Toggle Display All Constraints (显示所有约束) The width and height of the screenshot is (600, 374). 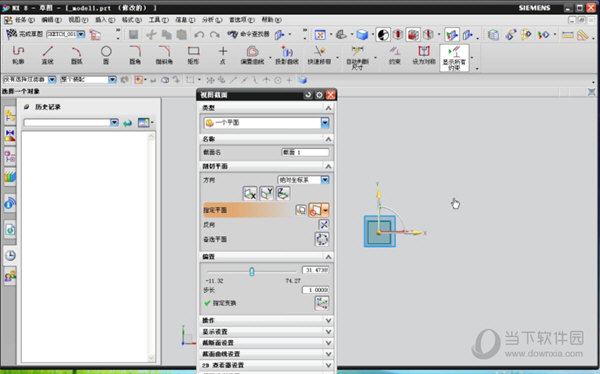(454, 58)
